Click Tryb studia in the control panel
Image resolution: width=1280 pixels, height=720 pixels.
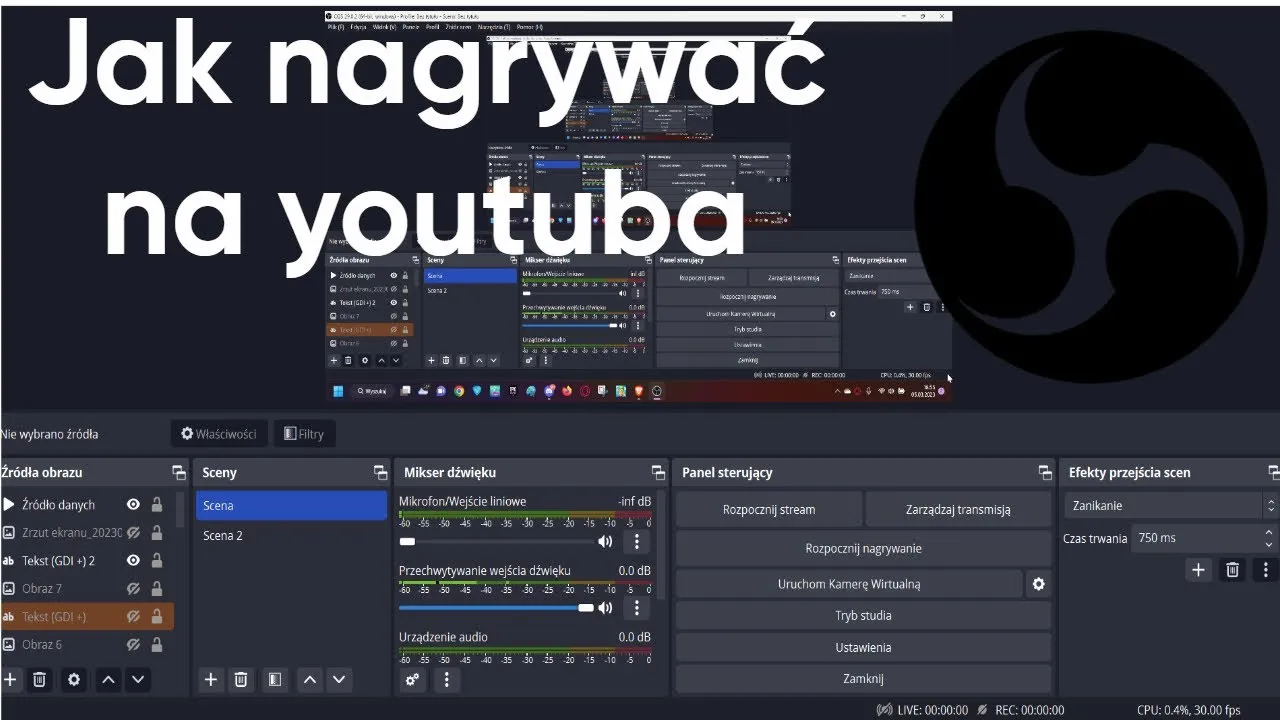(863, 615)
